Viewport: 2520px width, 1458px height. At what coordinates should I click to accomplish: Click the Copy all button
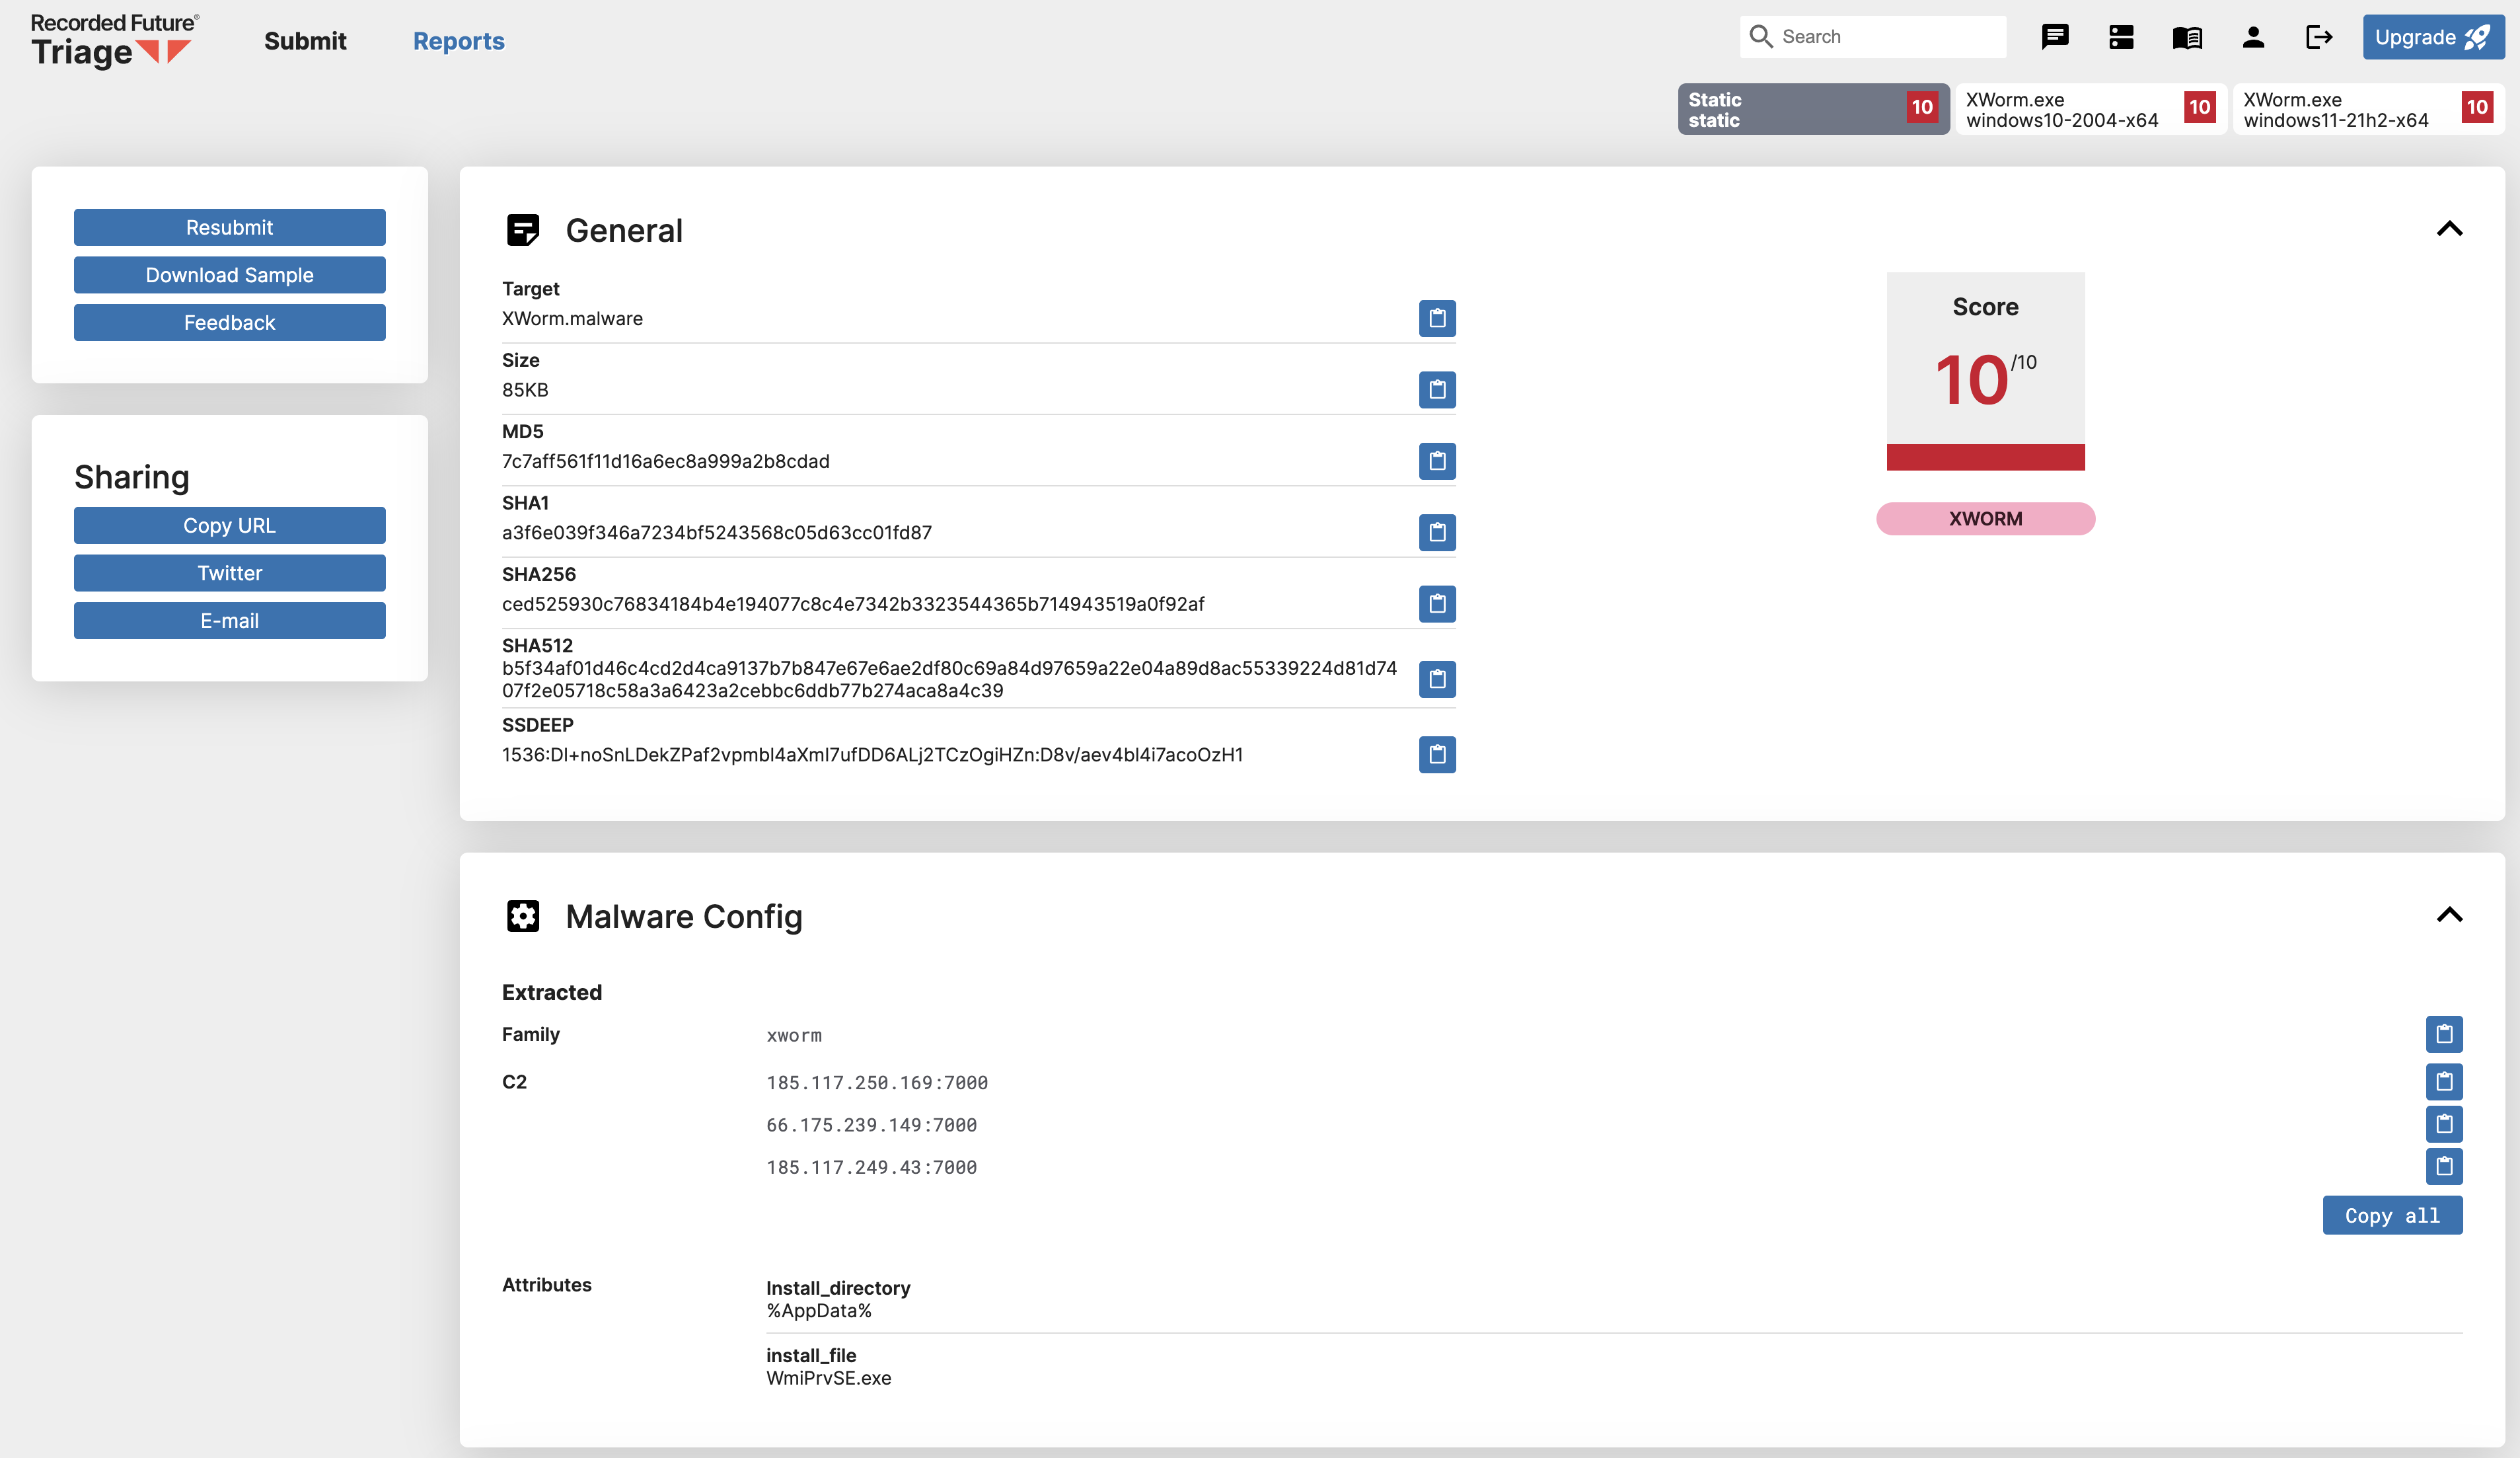pos(2392,1216)
